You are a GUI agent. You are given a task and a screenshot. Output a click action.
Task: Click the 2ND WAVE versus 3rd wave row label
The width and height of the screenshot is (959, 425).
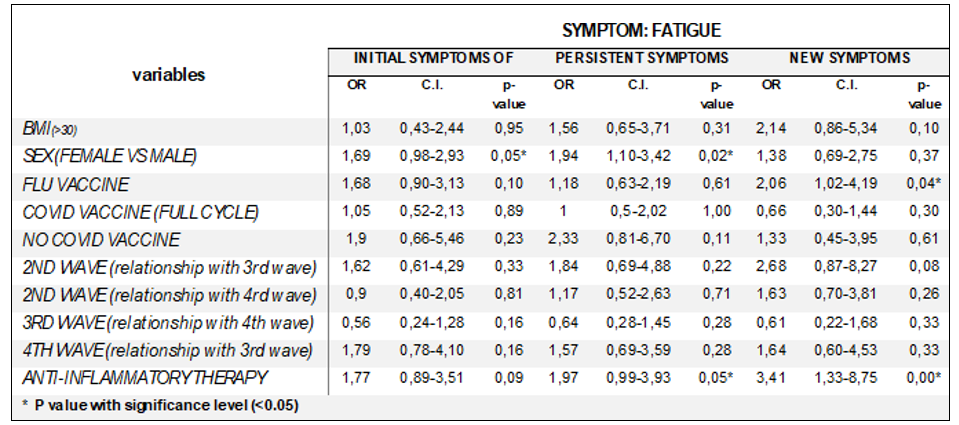169,268
